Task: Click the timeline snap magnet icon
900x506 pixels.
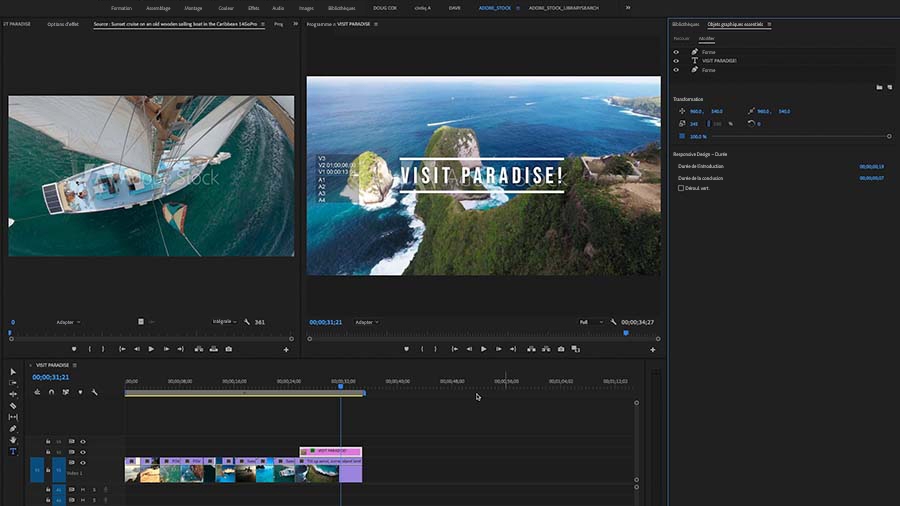Action: pos(51,392)
